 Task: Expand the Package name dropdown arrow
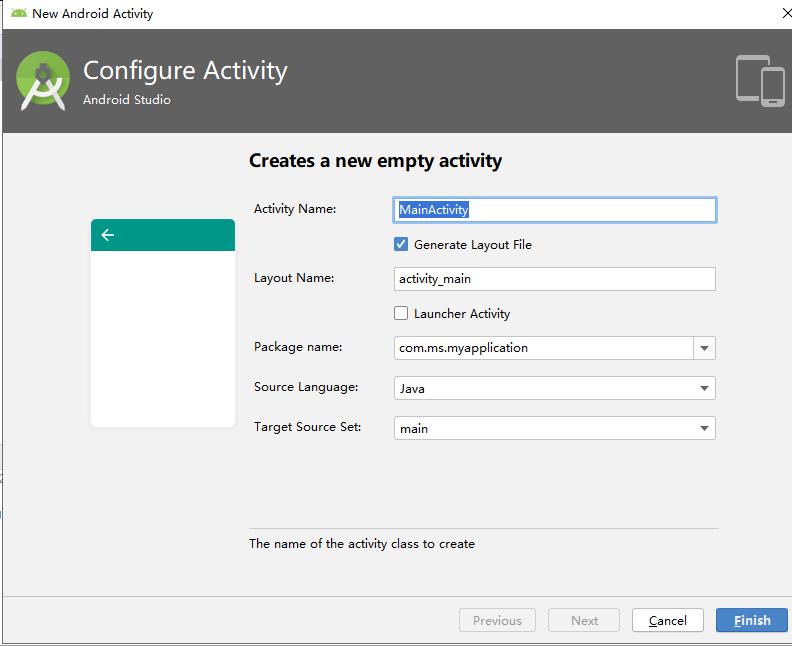[x=705, y=348]
